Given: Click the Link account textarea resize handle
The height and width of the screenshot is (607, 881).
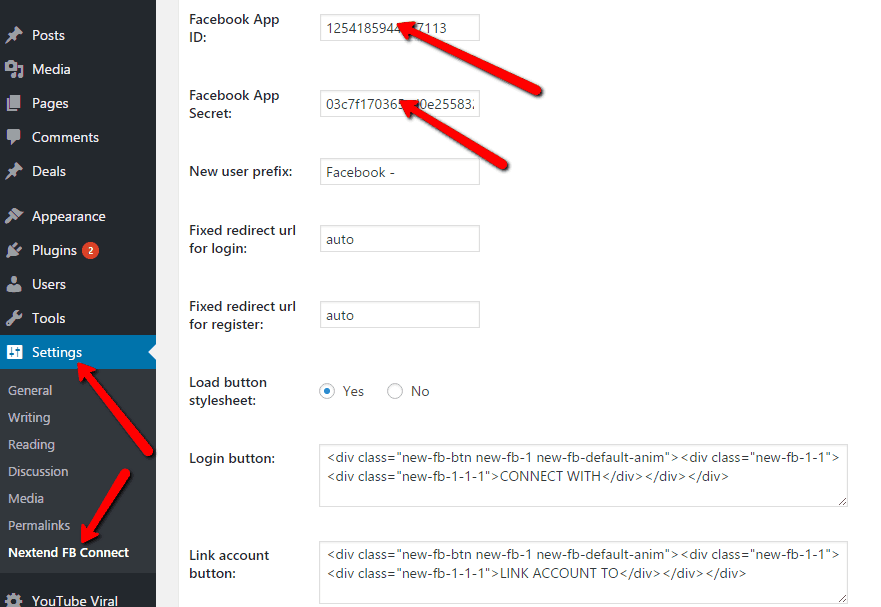Looking at the screenshot, I should (842, 598).
